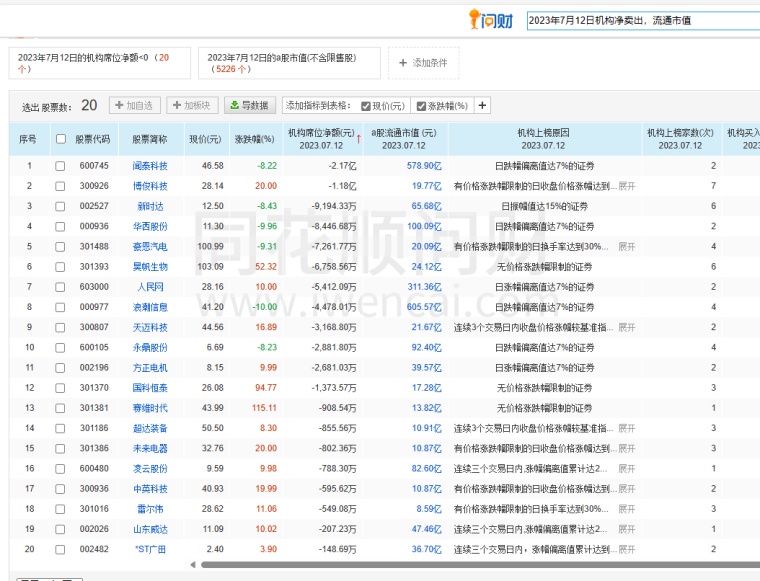Sort by 涨跌幅(%) column header
The image size is (760, 581).
pyautogui.click(x=254, y=139)
